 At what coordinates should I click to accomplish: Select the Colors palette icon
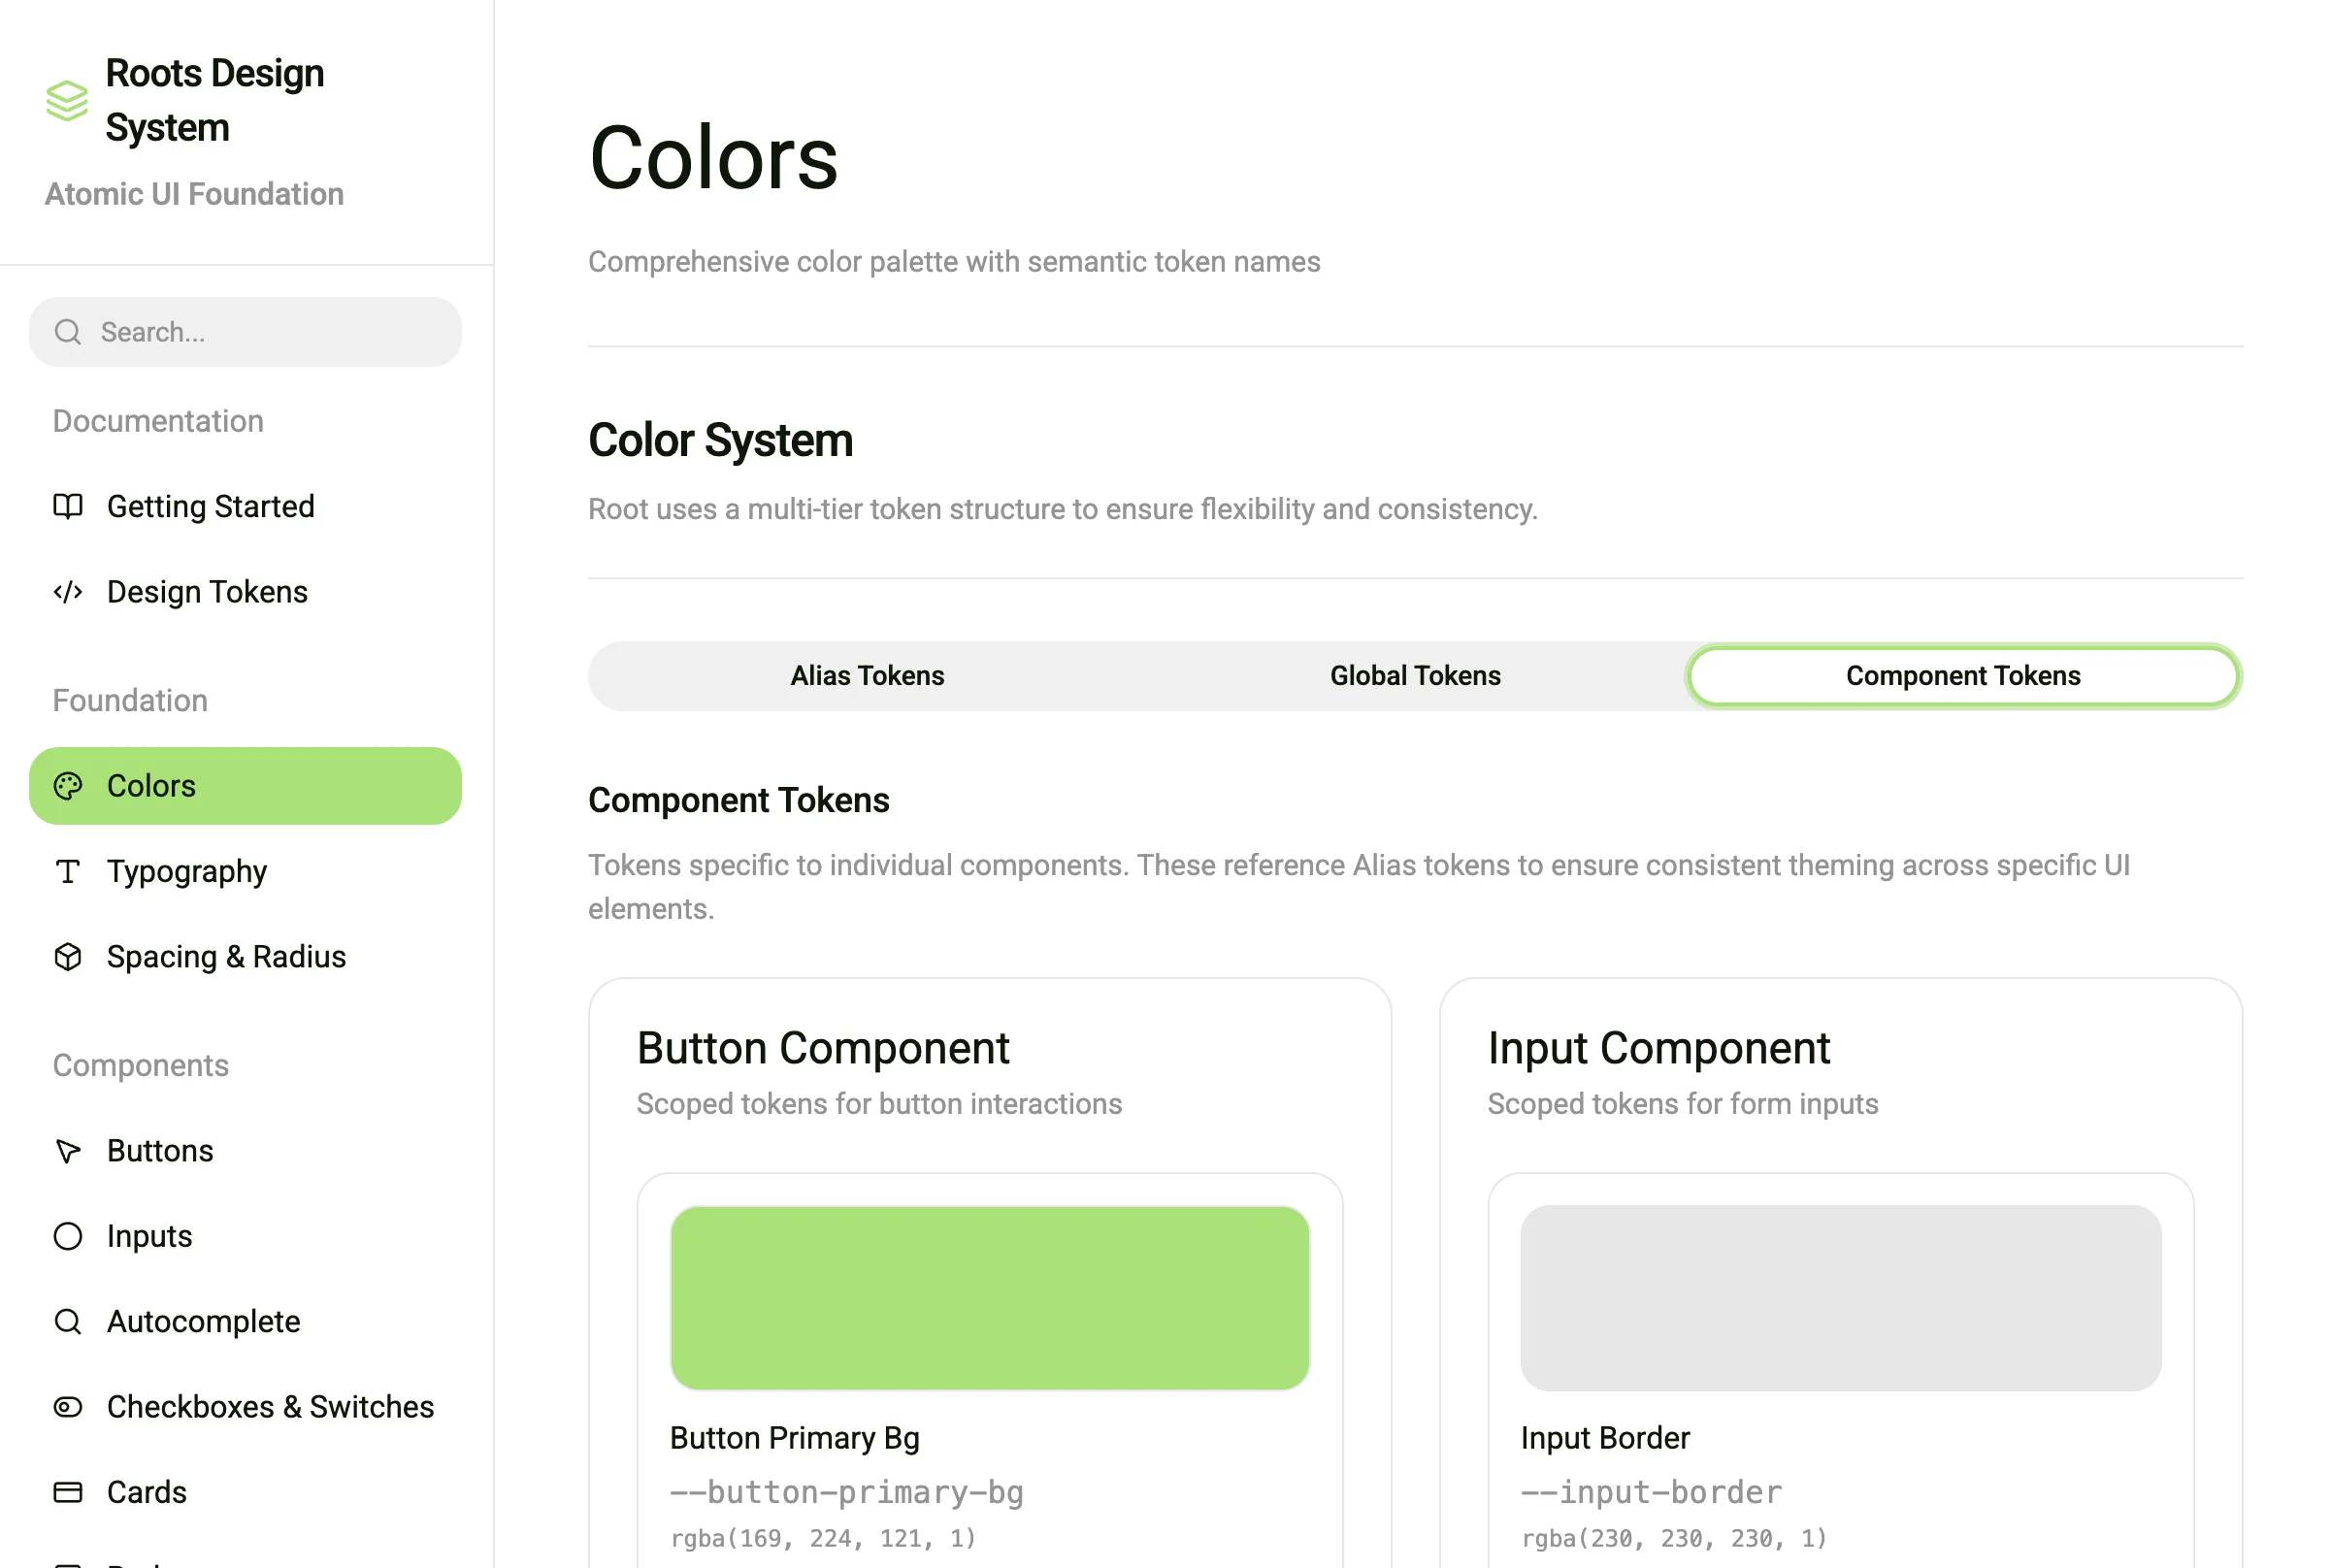tap(67, 785)
